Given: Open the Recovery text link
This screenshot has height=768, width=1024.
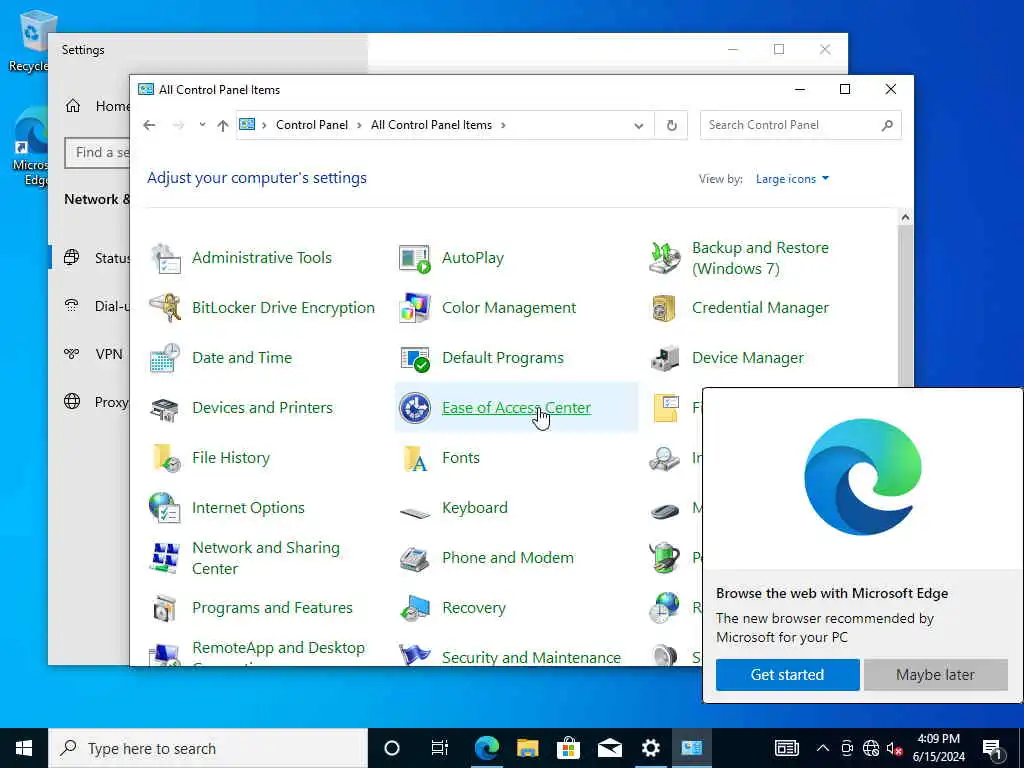Looking at the screenshot, I should pos(473,608).
